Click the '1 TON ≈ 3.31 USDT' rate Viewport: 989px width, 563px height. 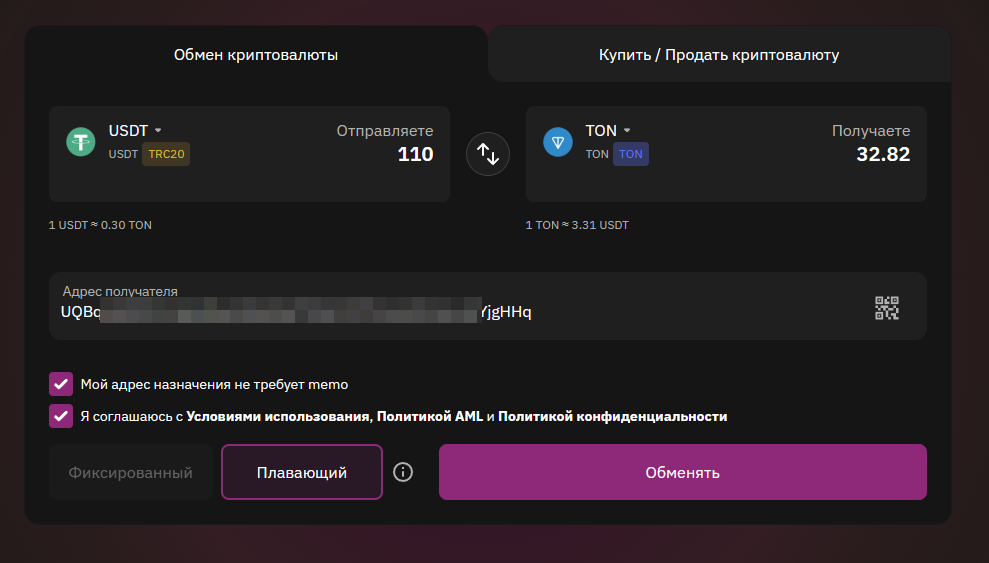click(x=577, y=225)
